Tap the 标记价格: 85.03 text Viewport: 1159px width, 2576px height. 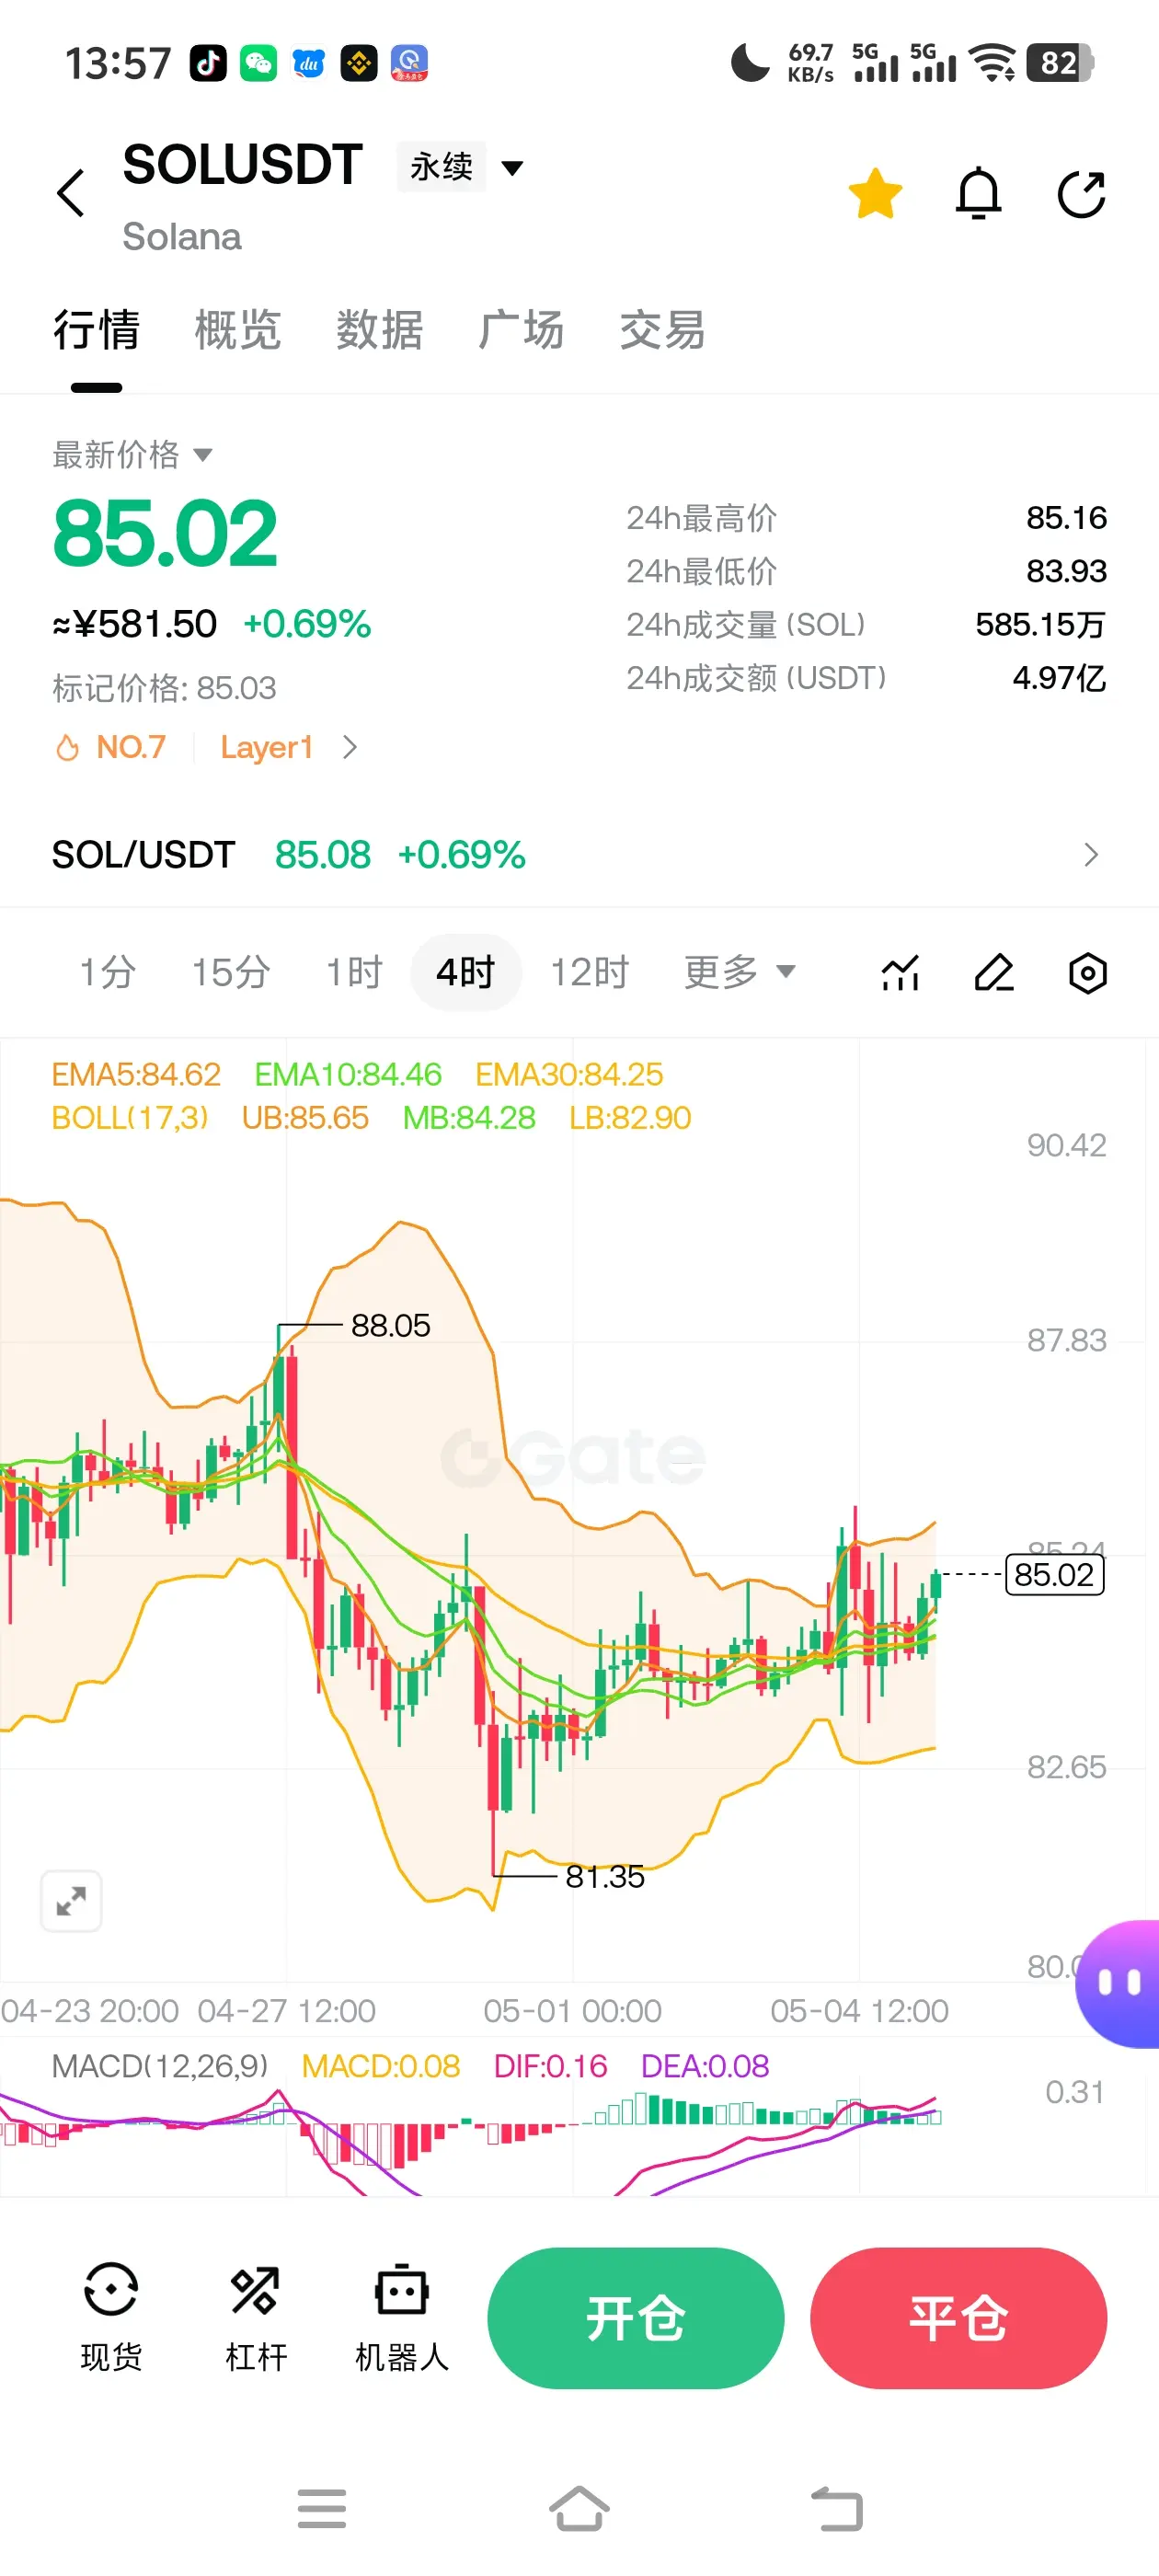pos(164,688)
